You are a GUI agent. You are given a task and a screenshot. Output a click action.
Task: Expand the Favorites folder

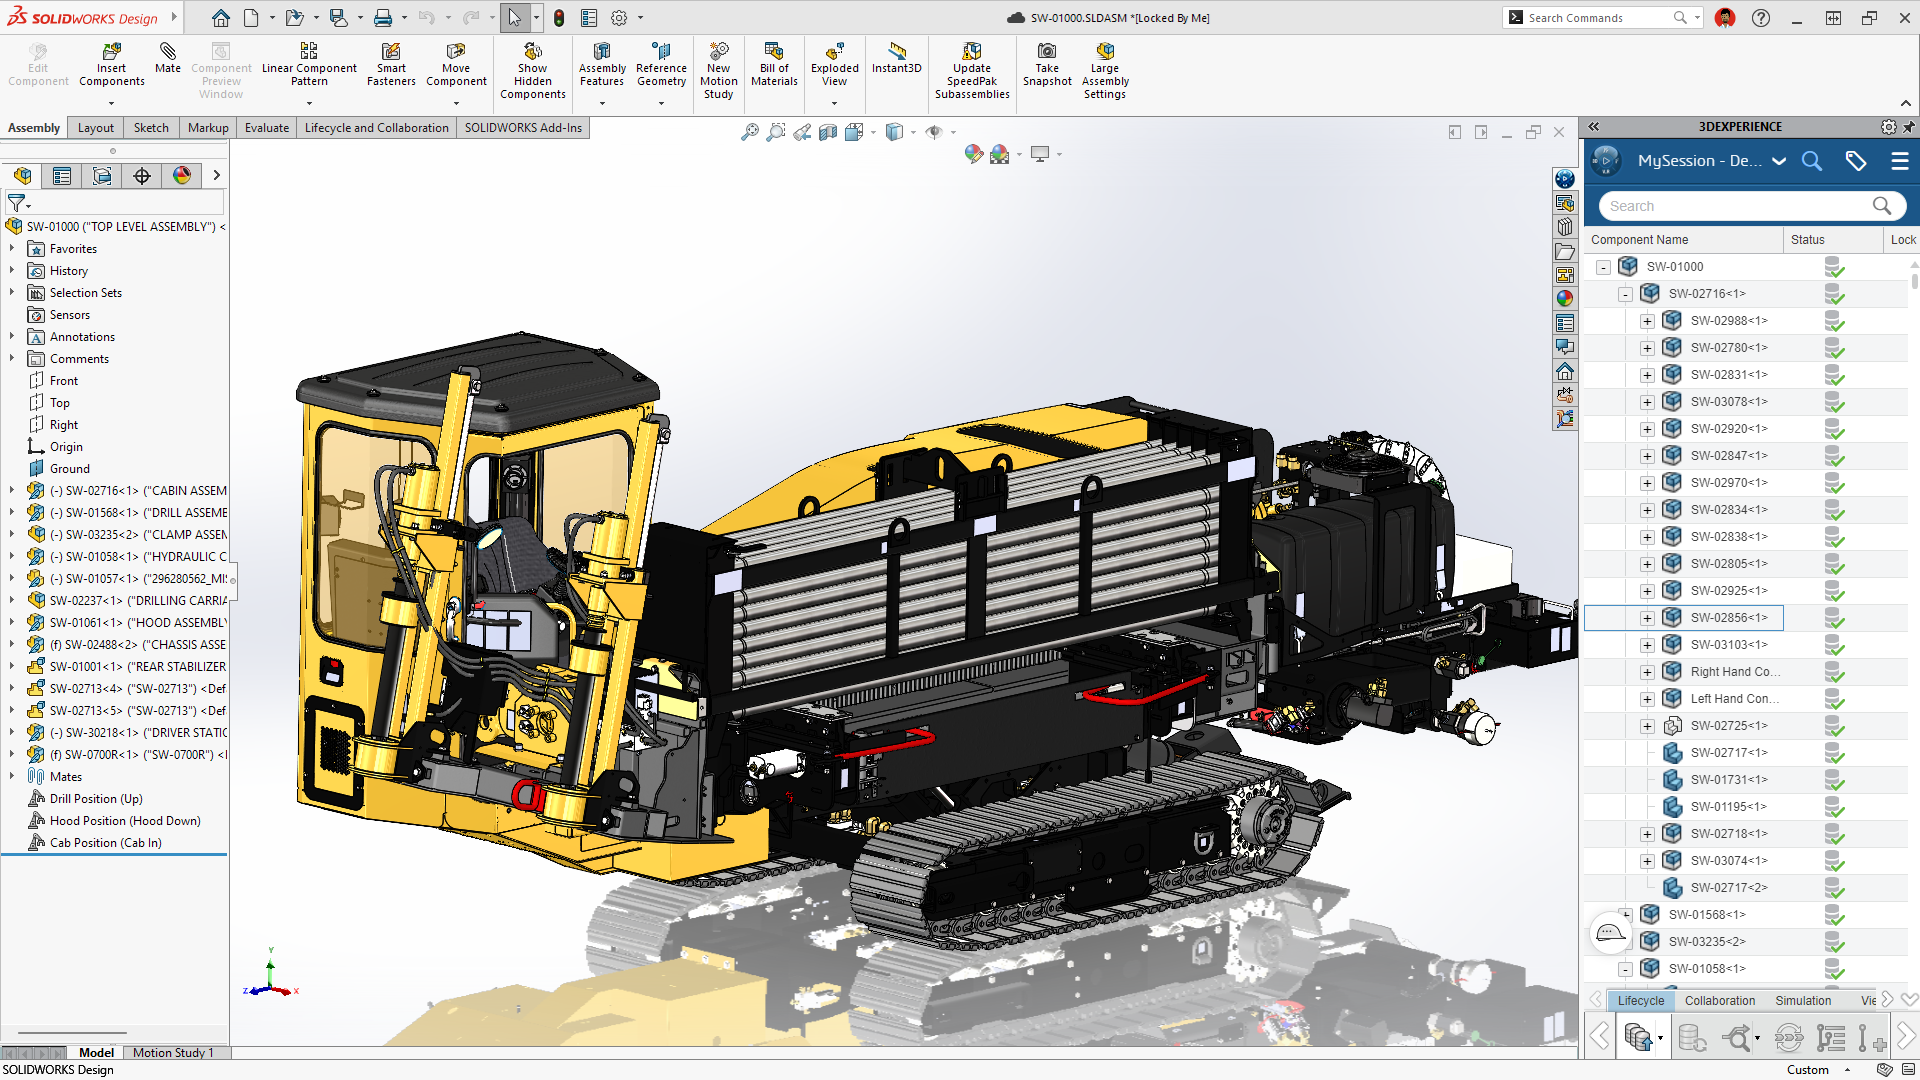(12, 249)
